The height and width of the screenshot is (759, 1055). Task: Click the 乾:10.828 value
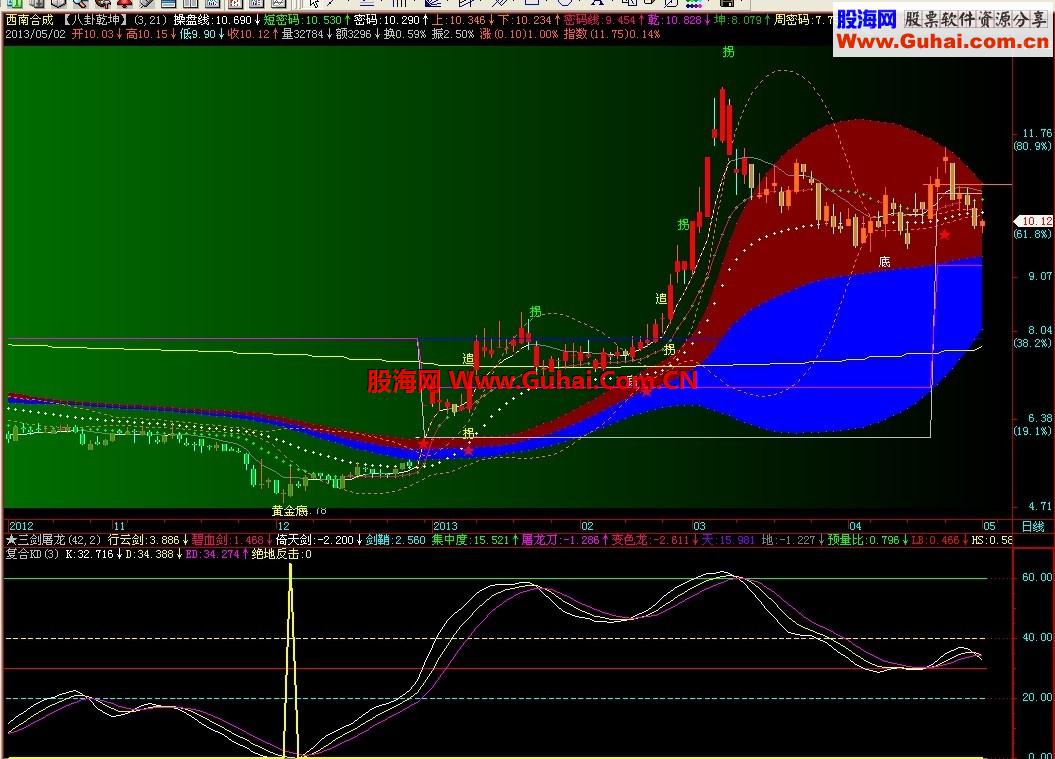[x=674, y=20]
